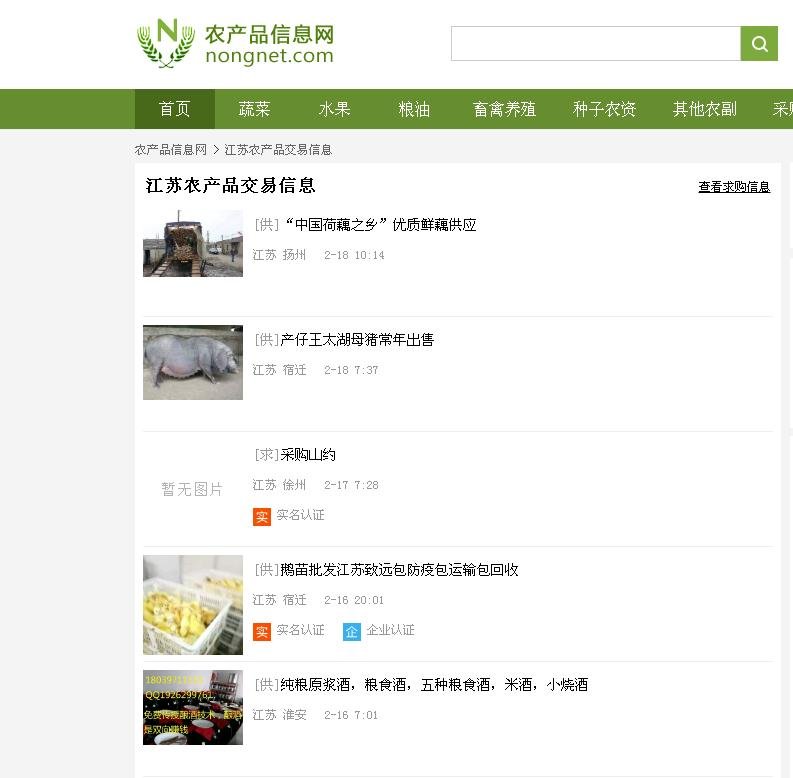
Task: Open the lotus root truck thumbnail
Action: tap(193, 243)
